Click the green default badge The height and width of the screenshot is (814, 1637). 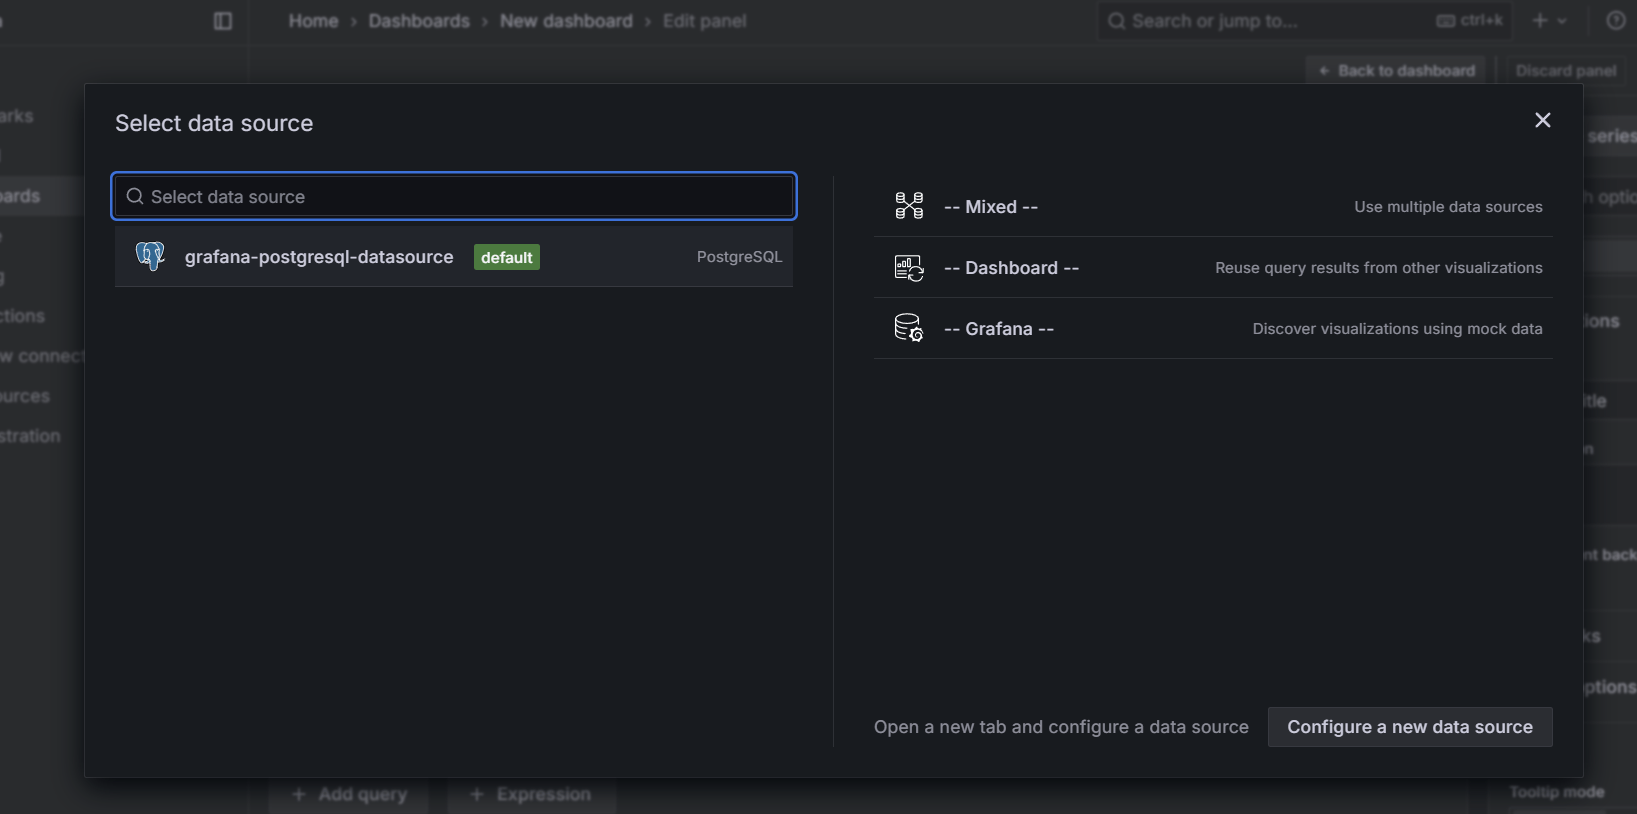coord(507,257)
